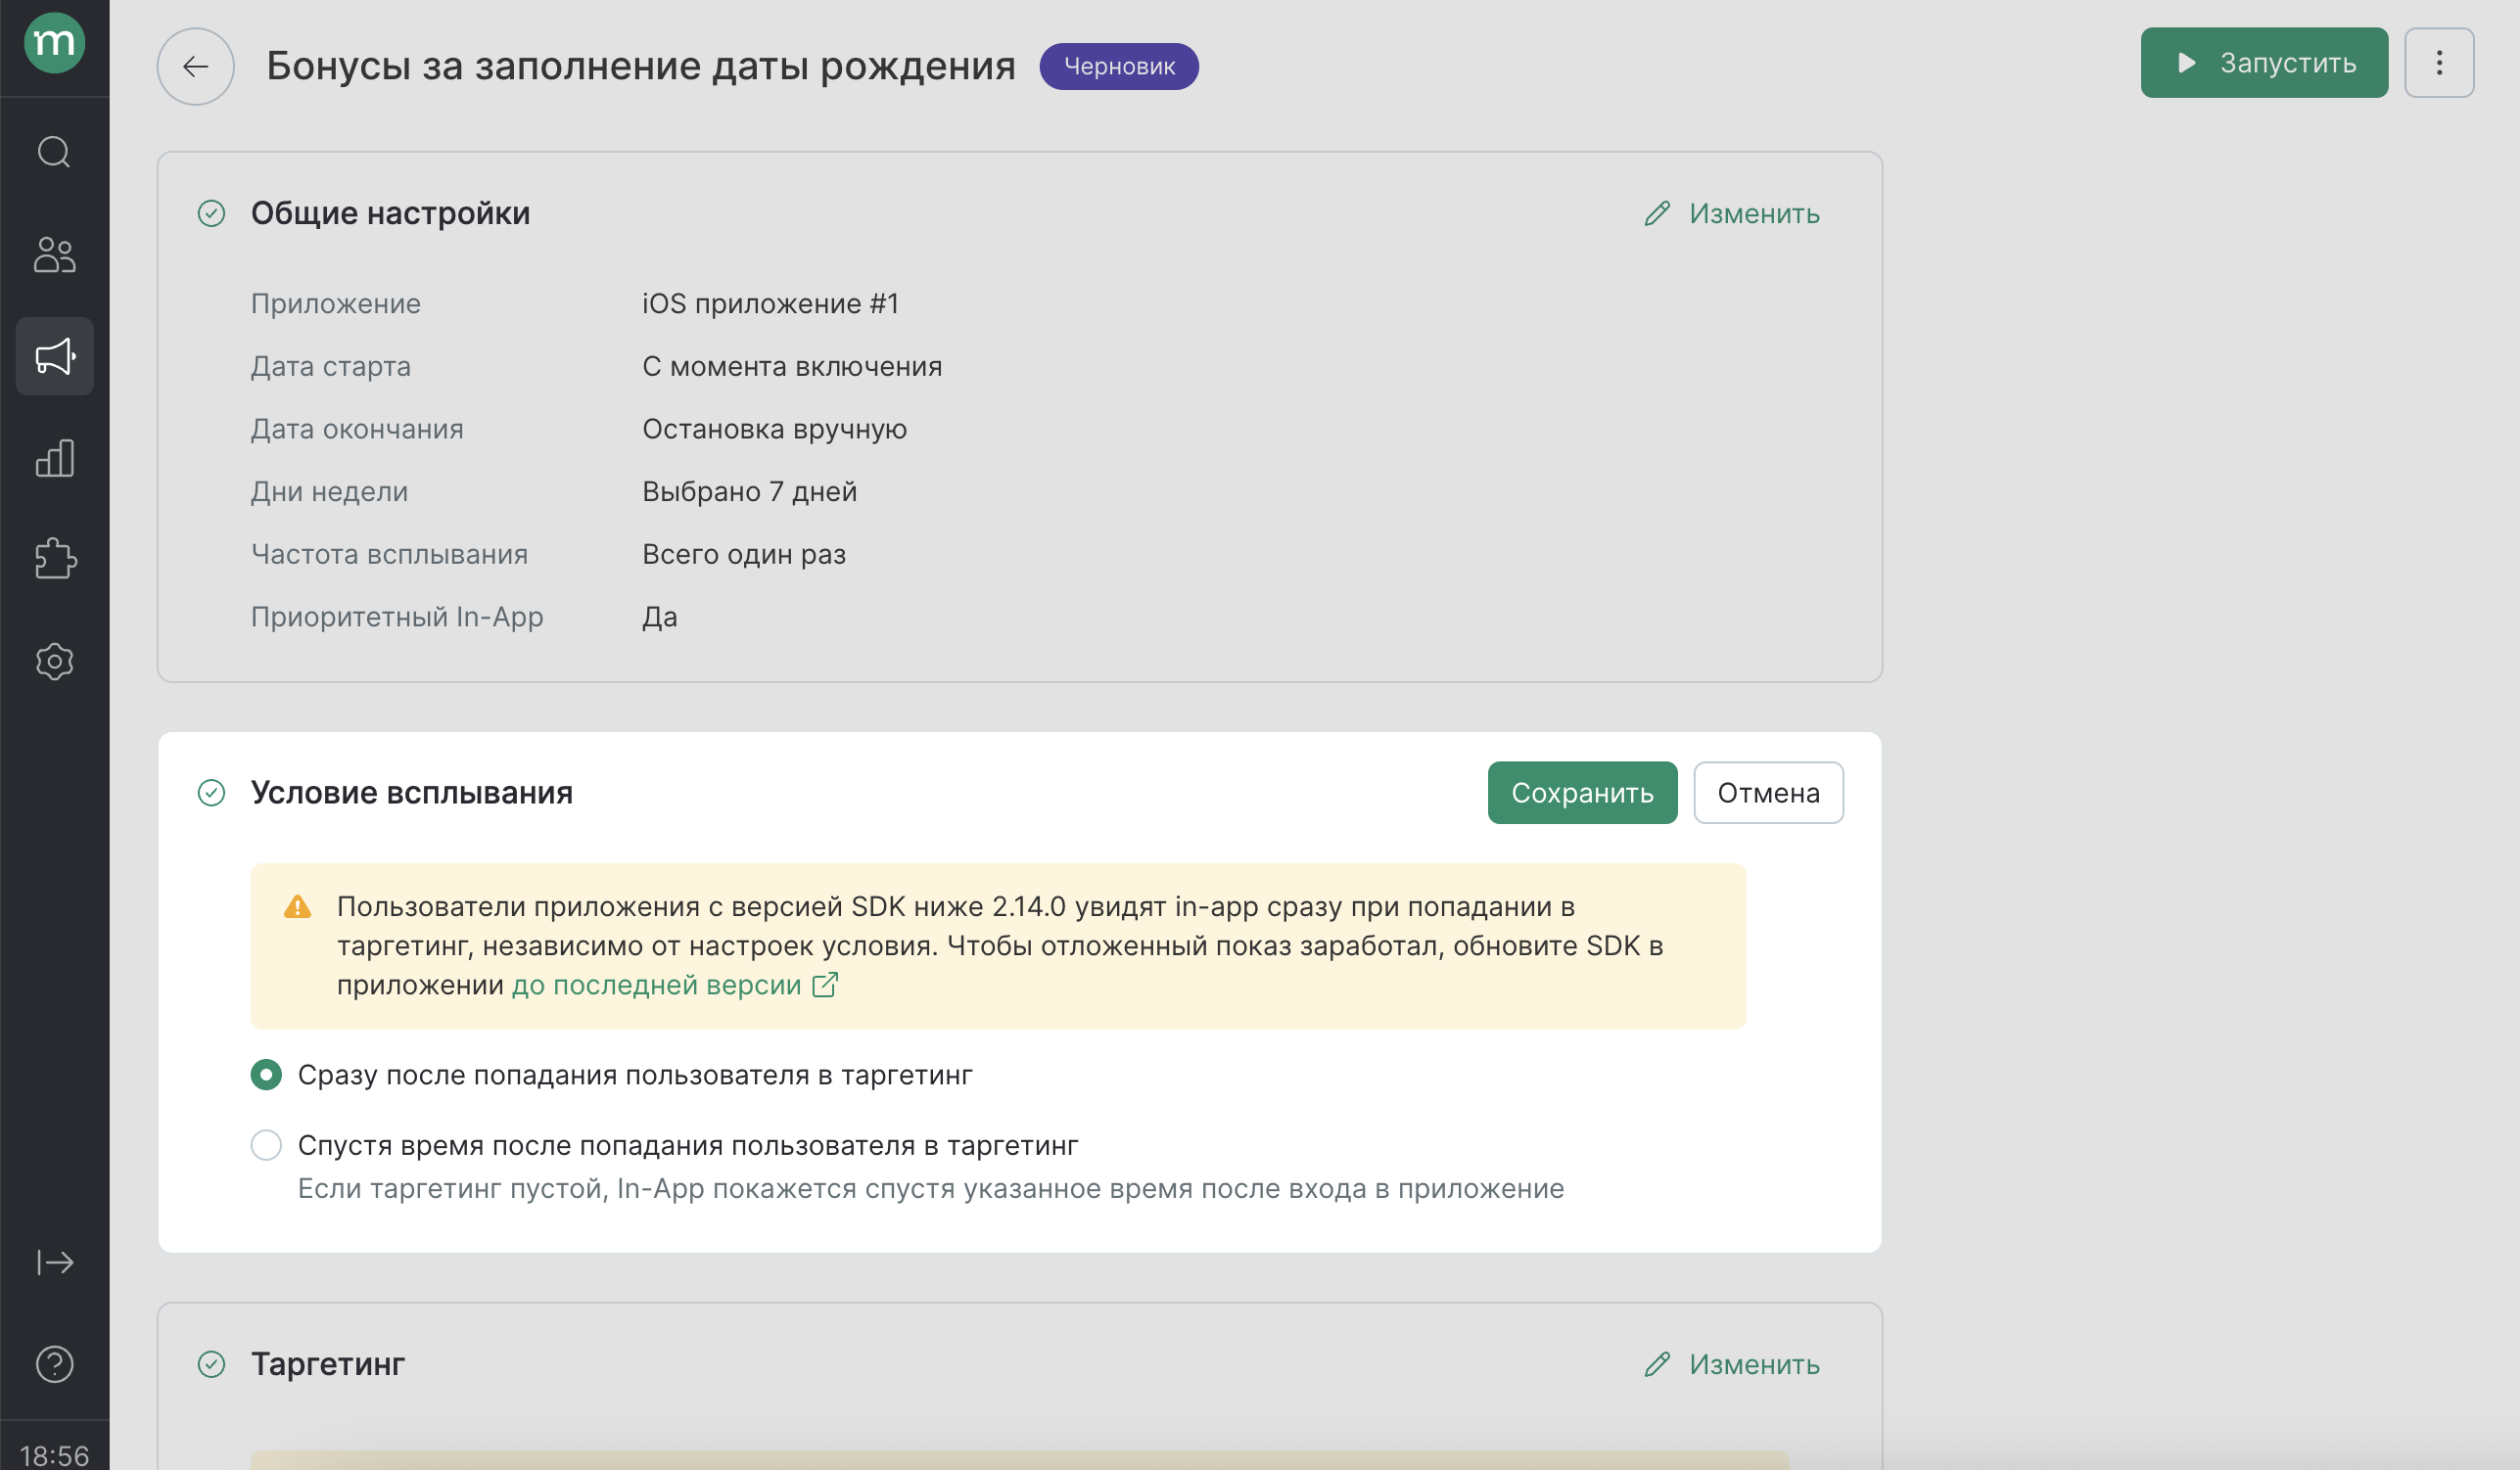This screenshot has height=1470, width=2520.
Task: Open integrations via the puzzle piece icon
Action: pyautogui.click(x=54, y=559)
